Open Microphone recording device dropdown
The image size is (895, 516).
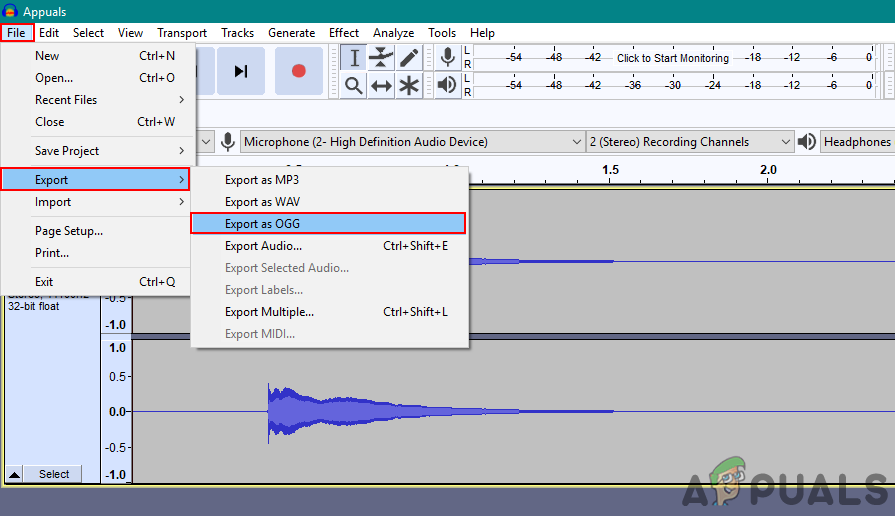click(413, 142)
